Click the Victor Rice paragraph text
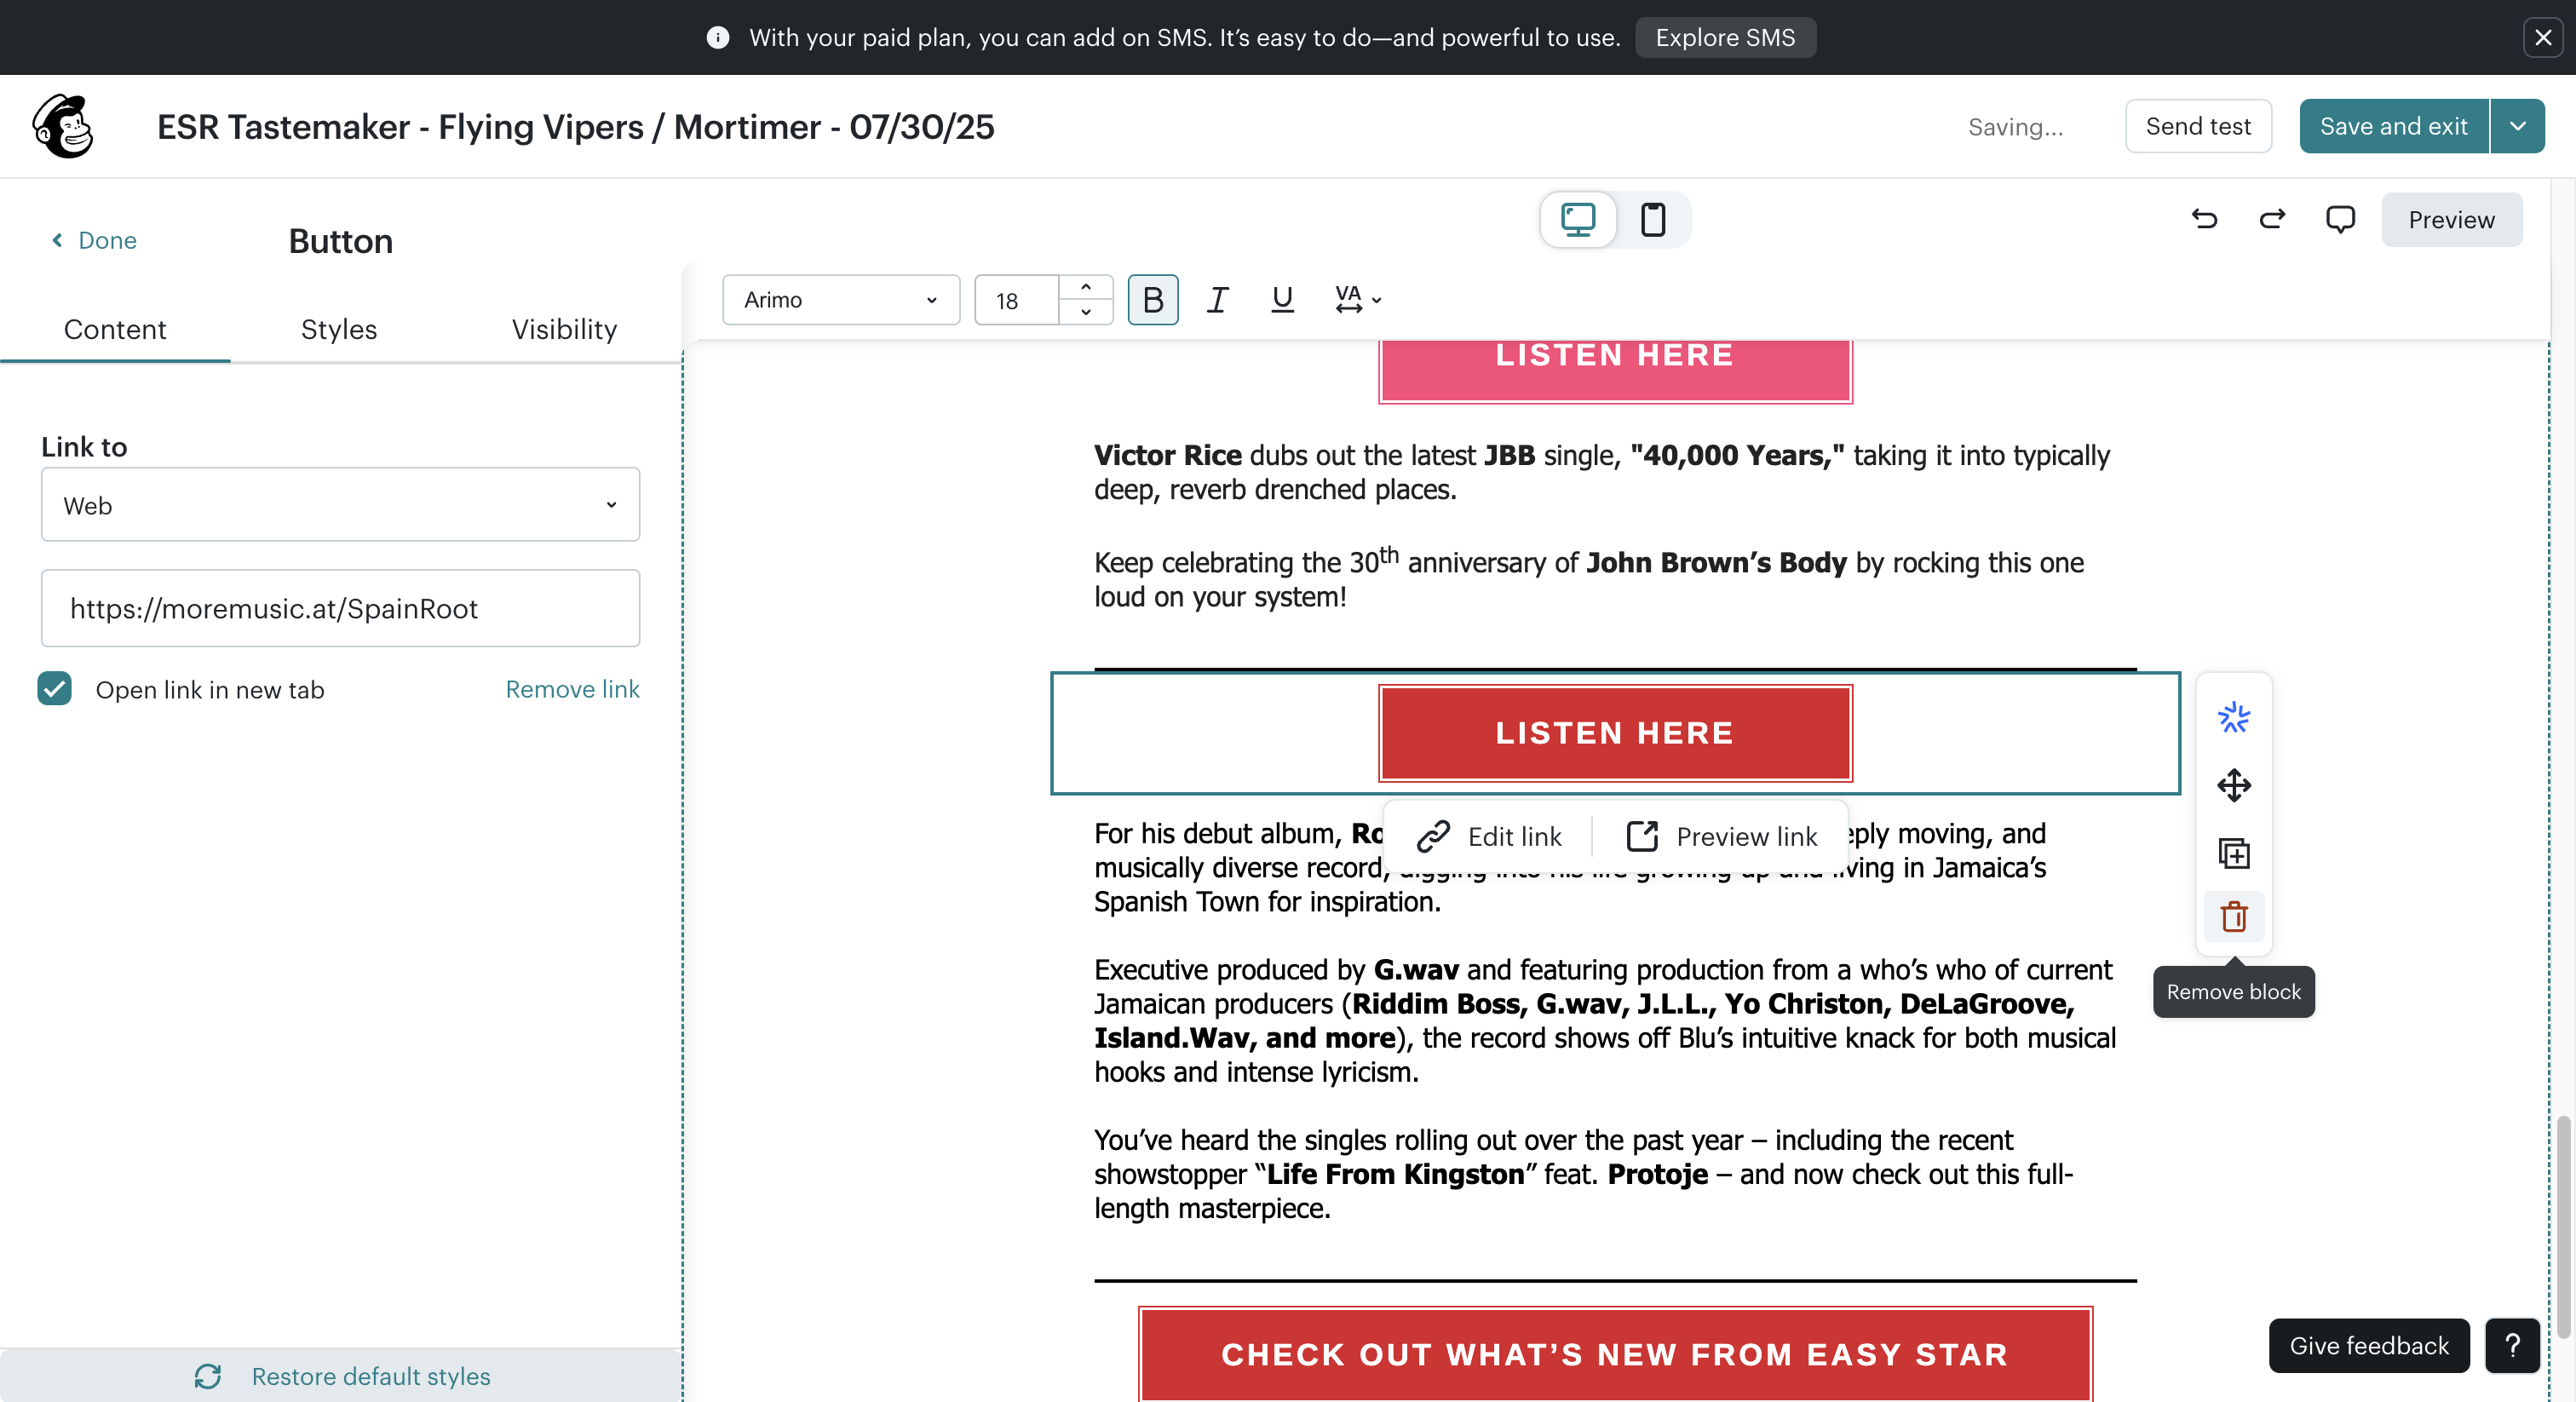Viewport: 2576px width, 1402px height. 1602,472
